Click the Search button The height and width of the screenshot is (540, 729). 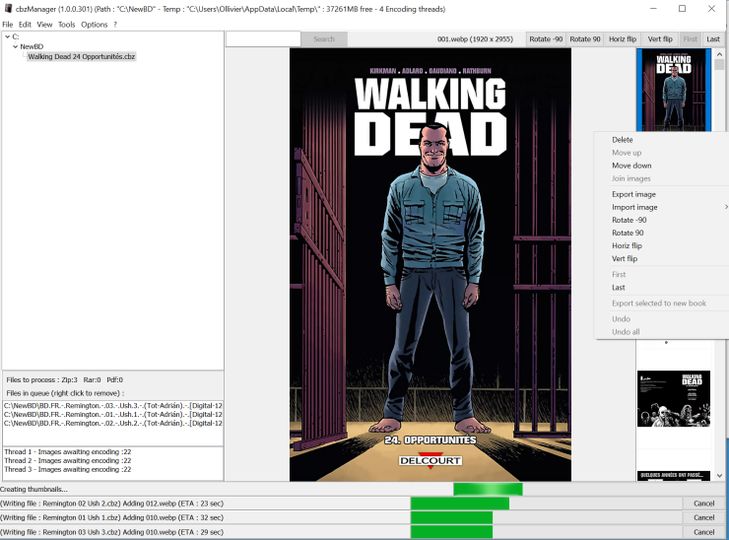[324, 39]
